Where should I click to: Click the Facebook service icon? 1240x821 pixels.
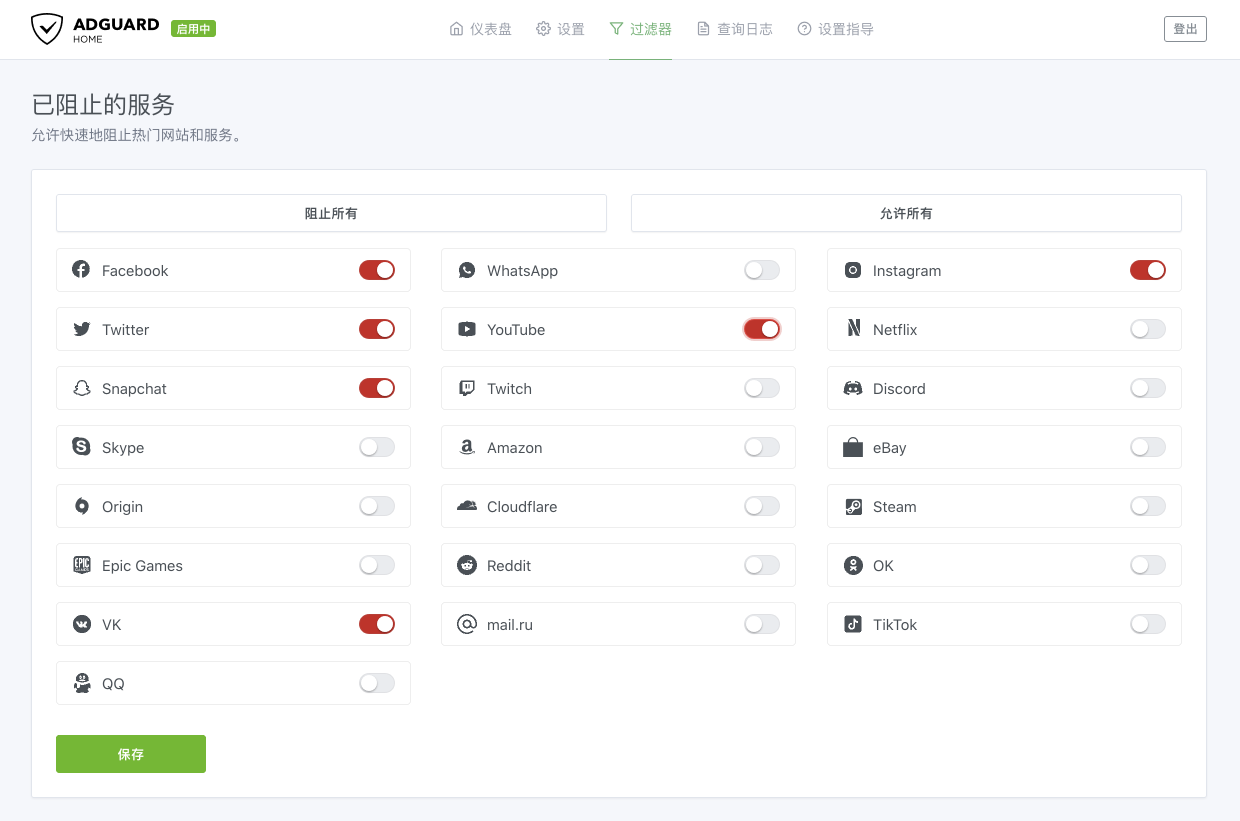[x=81, y=270]
